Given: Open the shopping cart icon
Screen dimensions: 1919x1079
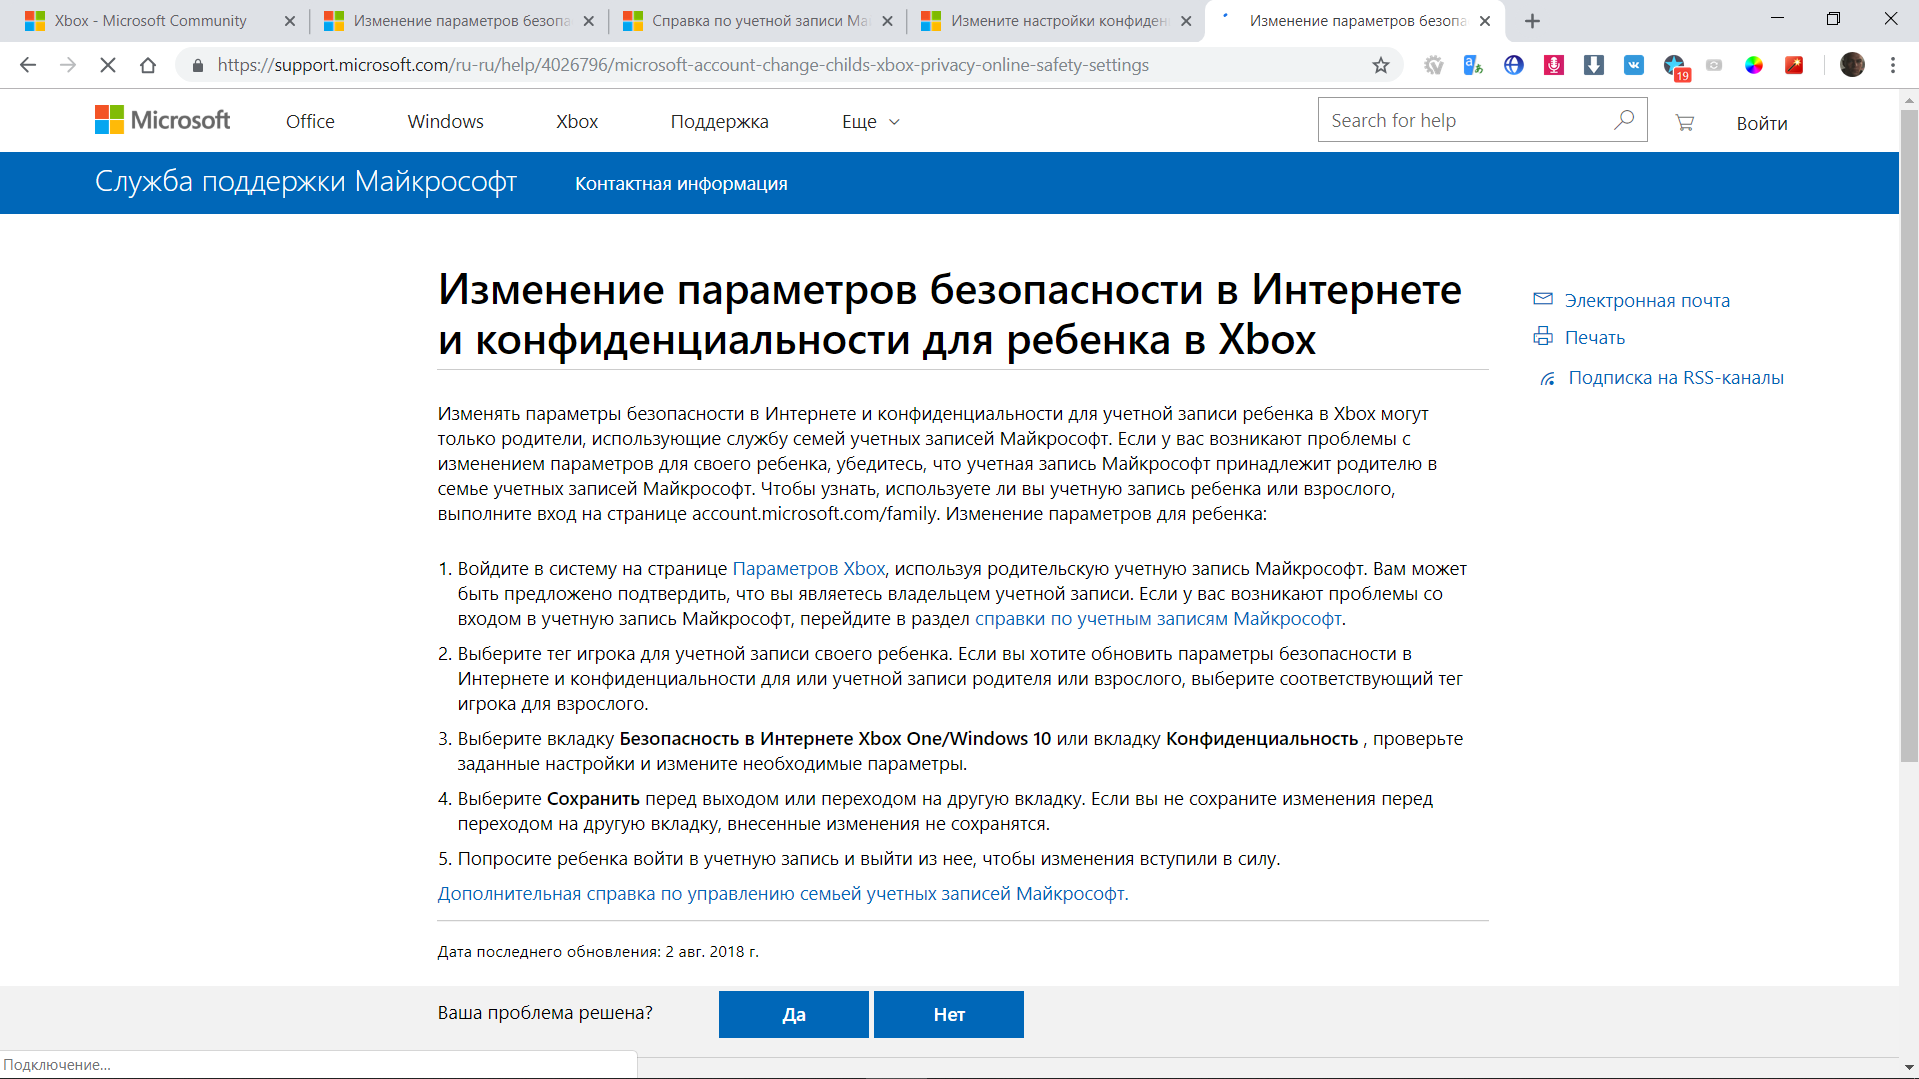Looking at the screenshot, I should pyautogui.click(x=1685, y=122).
